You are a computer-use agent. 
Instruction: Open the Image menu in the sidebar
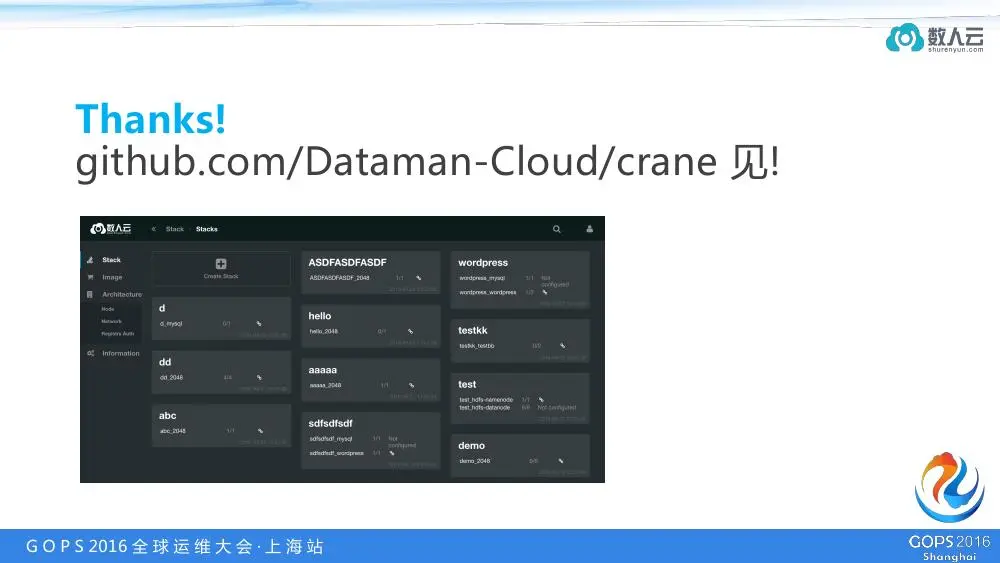coord(112,277)
